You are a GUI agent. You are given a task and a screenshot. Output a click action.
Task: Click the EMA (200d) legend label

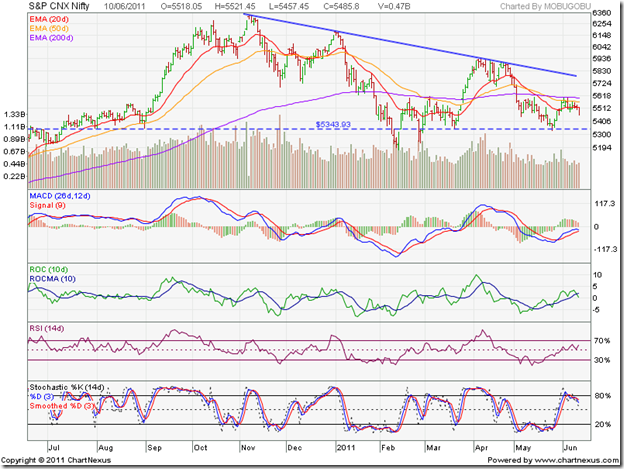[x=51, y=38]
